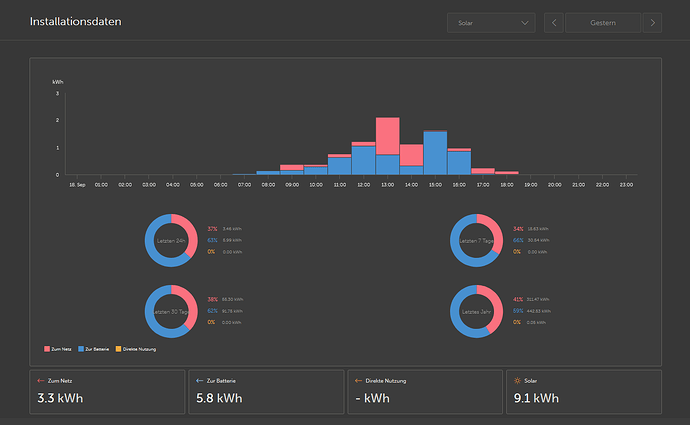The height and width of the screenshot is (425, 690).
Task: Click the 91.78 kWh 30-day value
Action: pos(232,311)
